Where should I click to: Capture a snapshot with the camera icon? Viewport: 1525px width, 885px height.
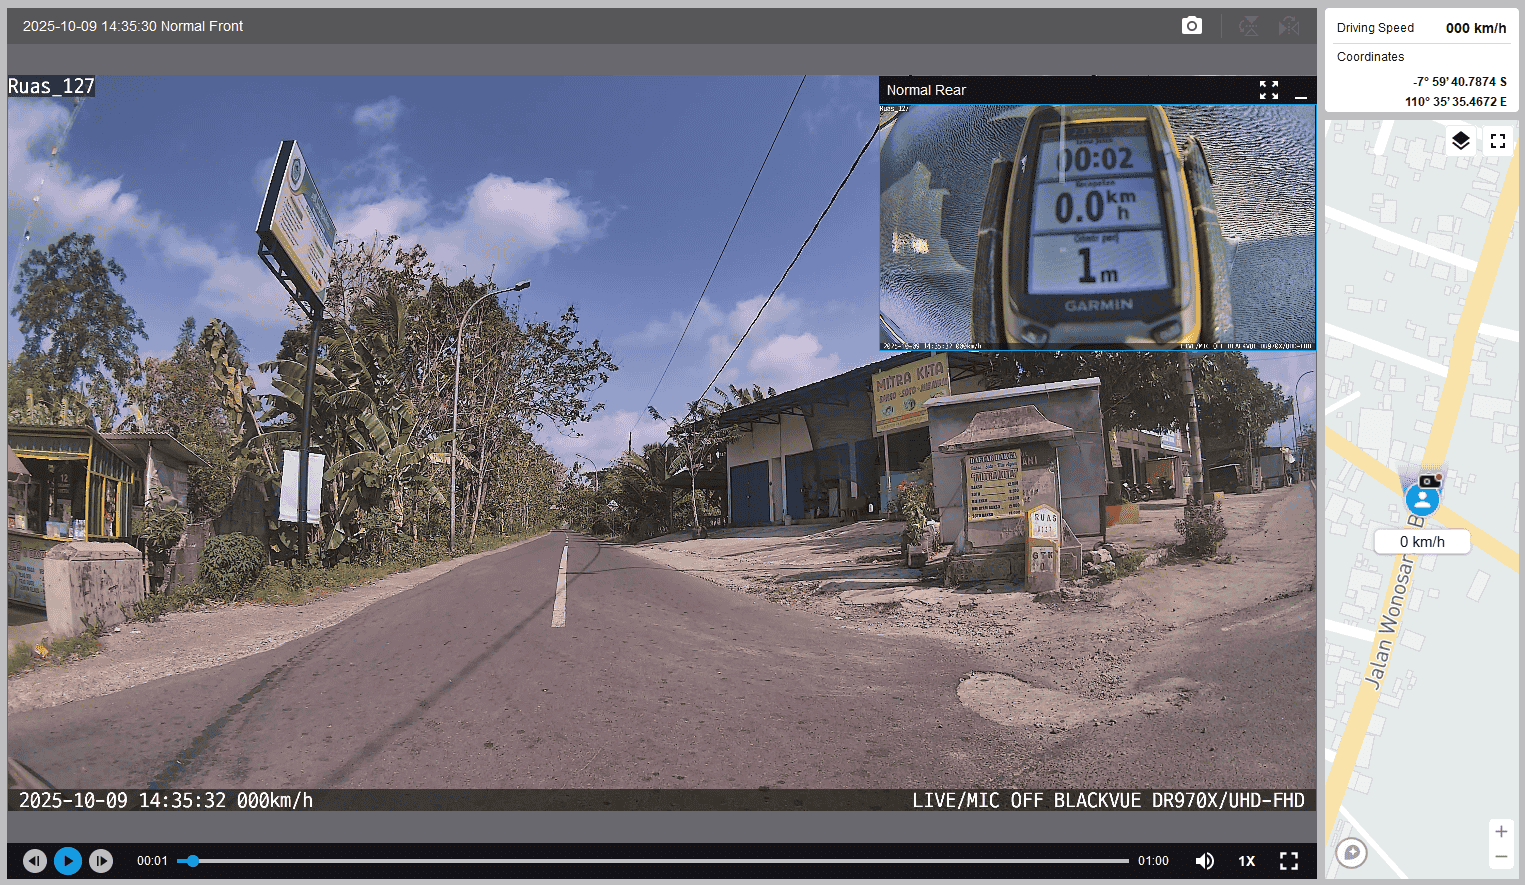click(1191, 26)
